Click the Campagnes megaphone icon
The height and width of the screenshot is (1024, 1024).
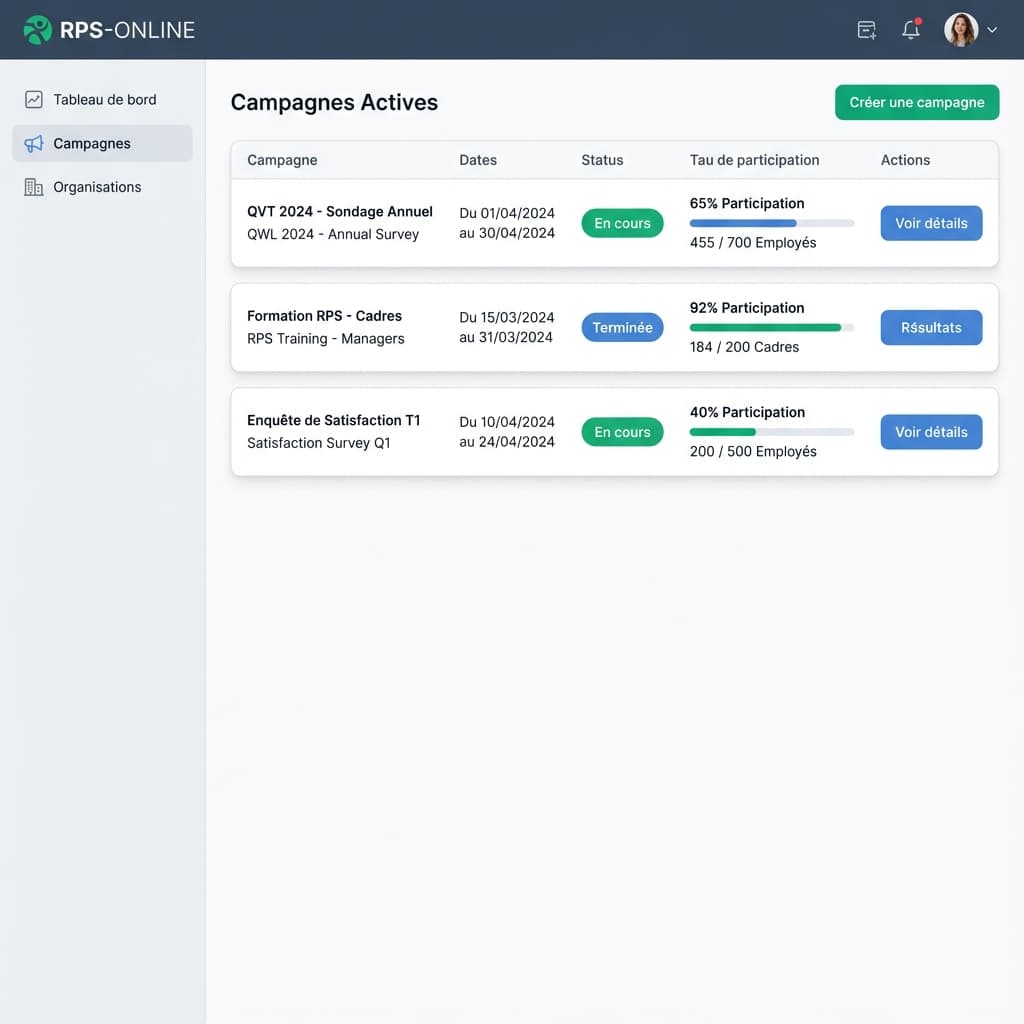34,144
